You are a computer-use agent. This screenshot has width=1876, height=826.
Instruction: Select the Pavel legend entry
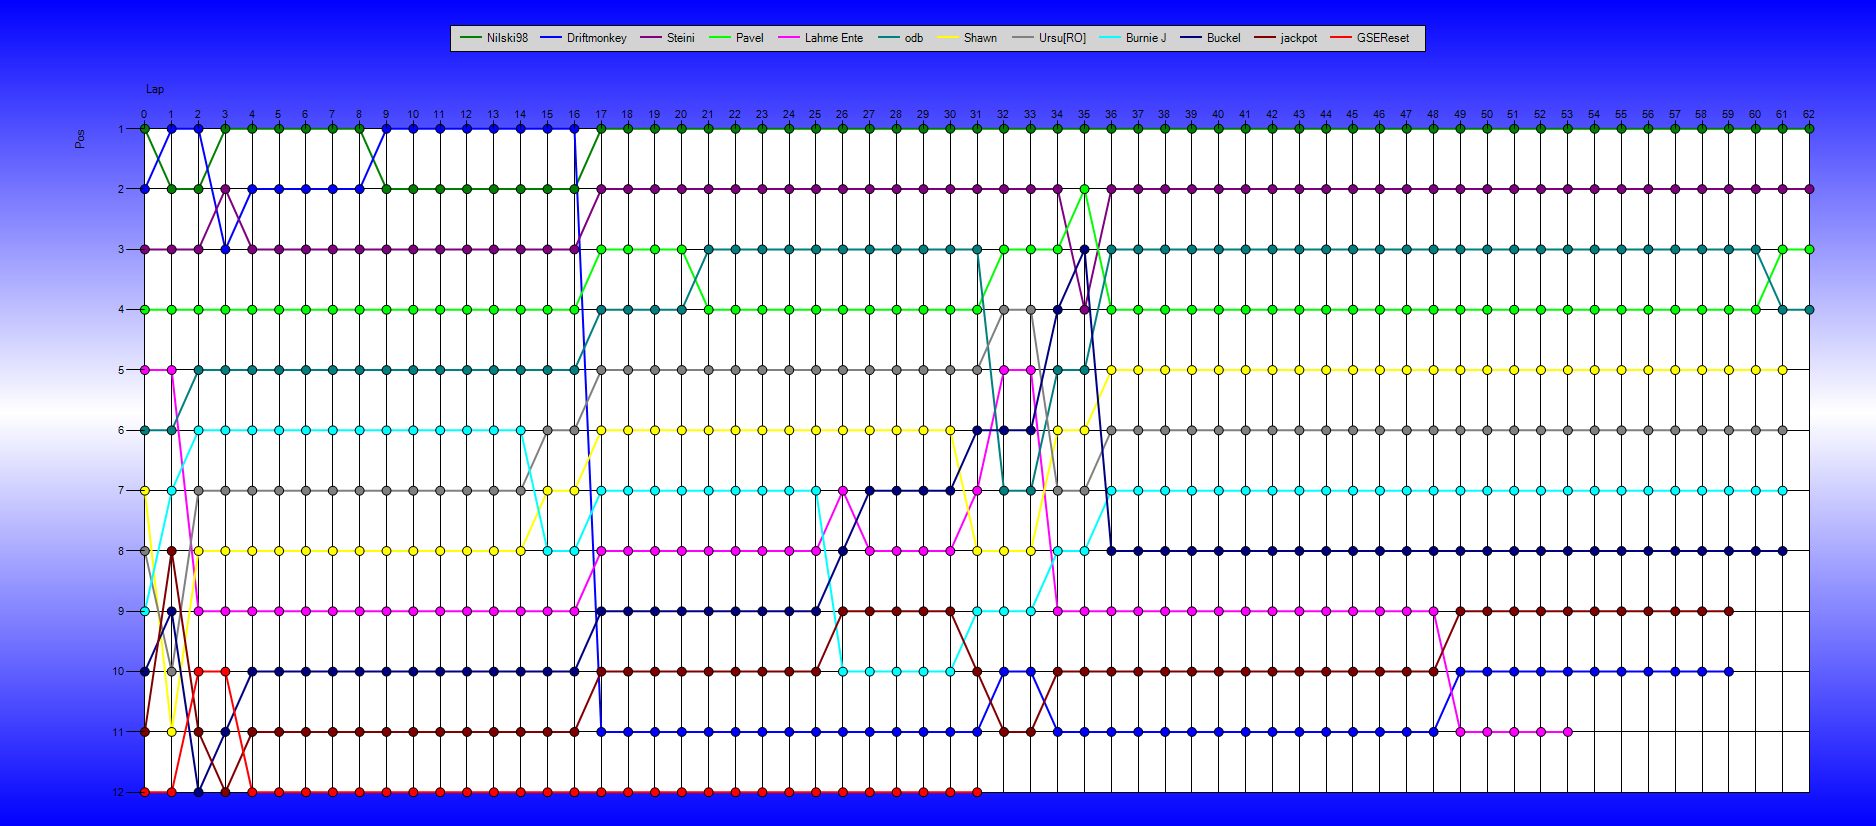tap(736, 38)
